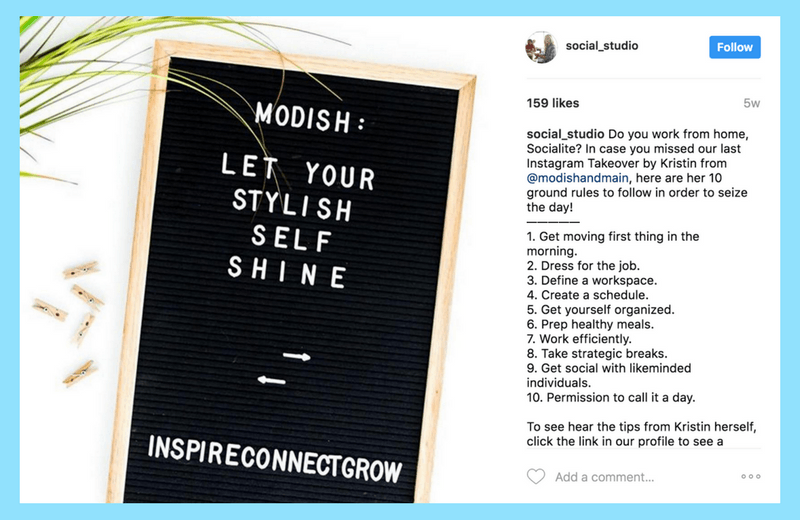The width and height of the screenshot is (800, 520).
Task: Click the LET YOUR STYLISH SELF SHINE text
Action: pos(297,220)
